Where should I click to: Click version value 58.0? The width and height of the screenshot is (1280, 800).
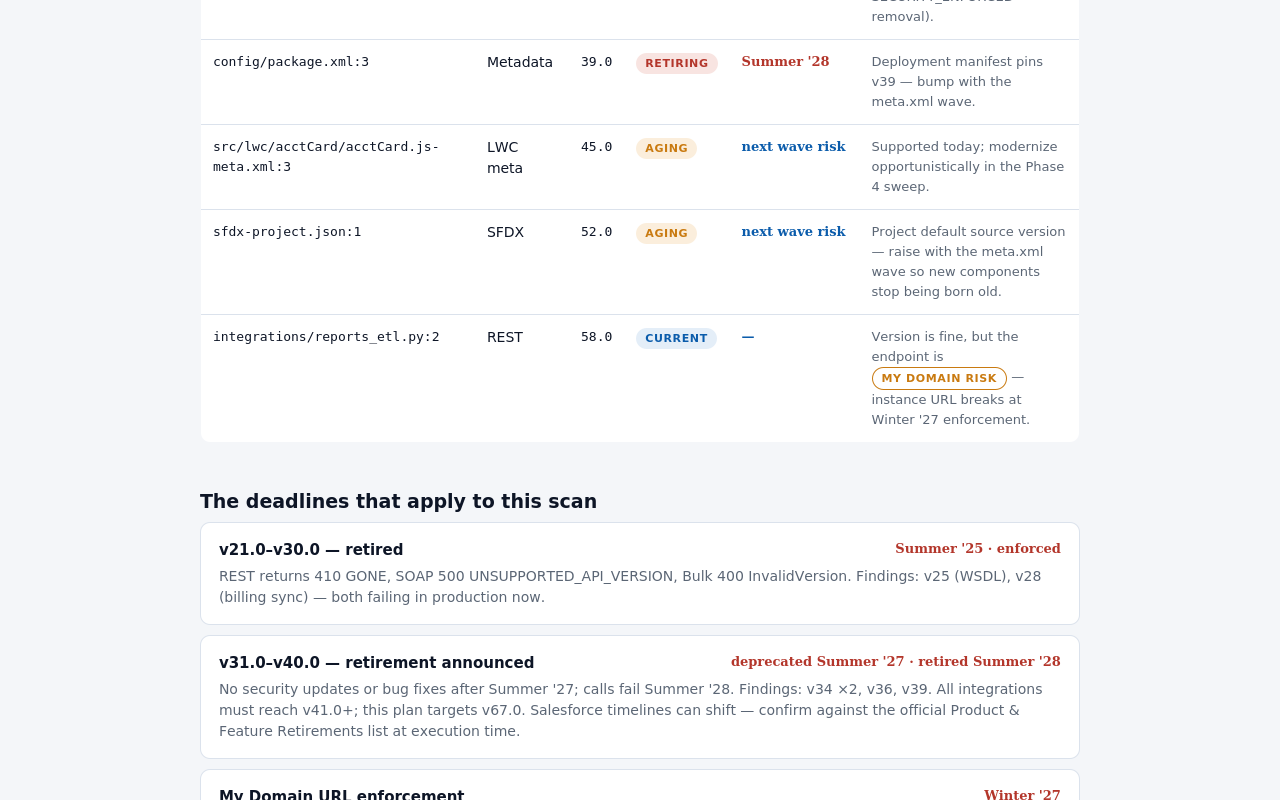[597, 337]
